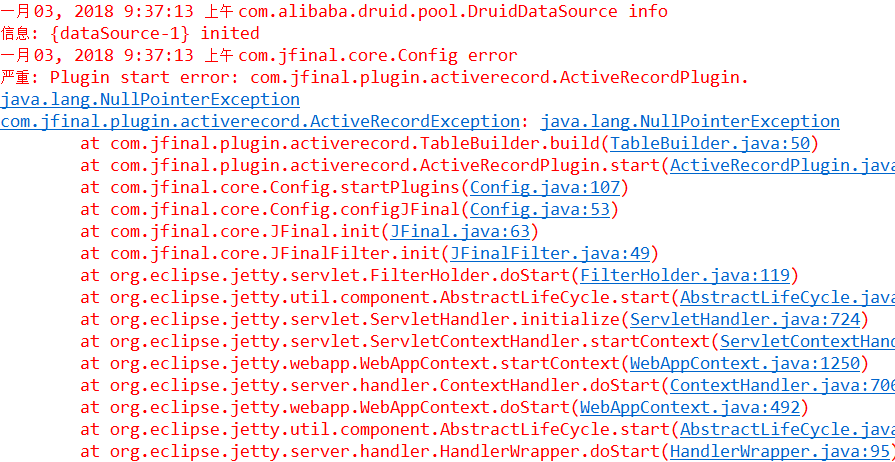The height and width of the screenshot is (462, 895).
Task: Click the NullPointerException link after ActiveRecordException
Action: coord(690,122)
